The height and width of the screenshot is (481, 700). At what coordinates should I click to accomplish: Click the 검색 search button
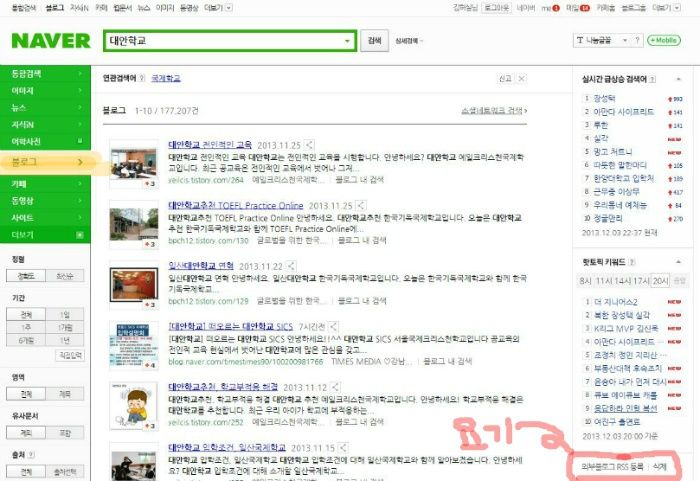[374, 41]
